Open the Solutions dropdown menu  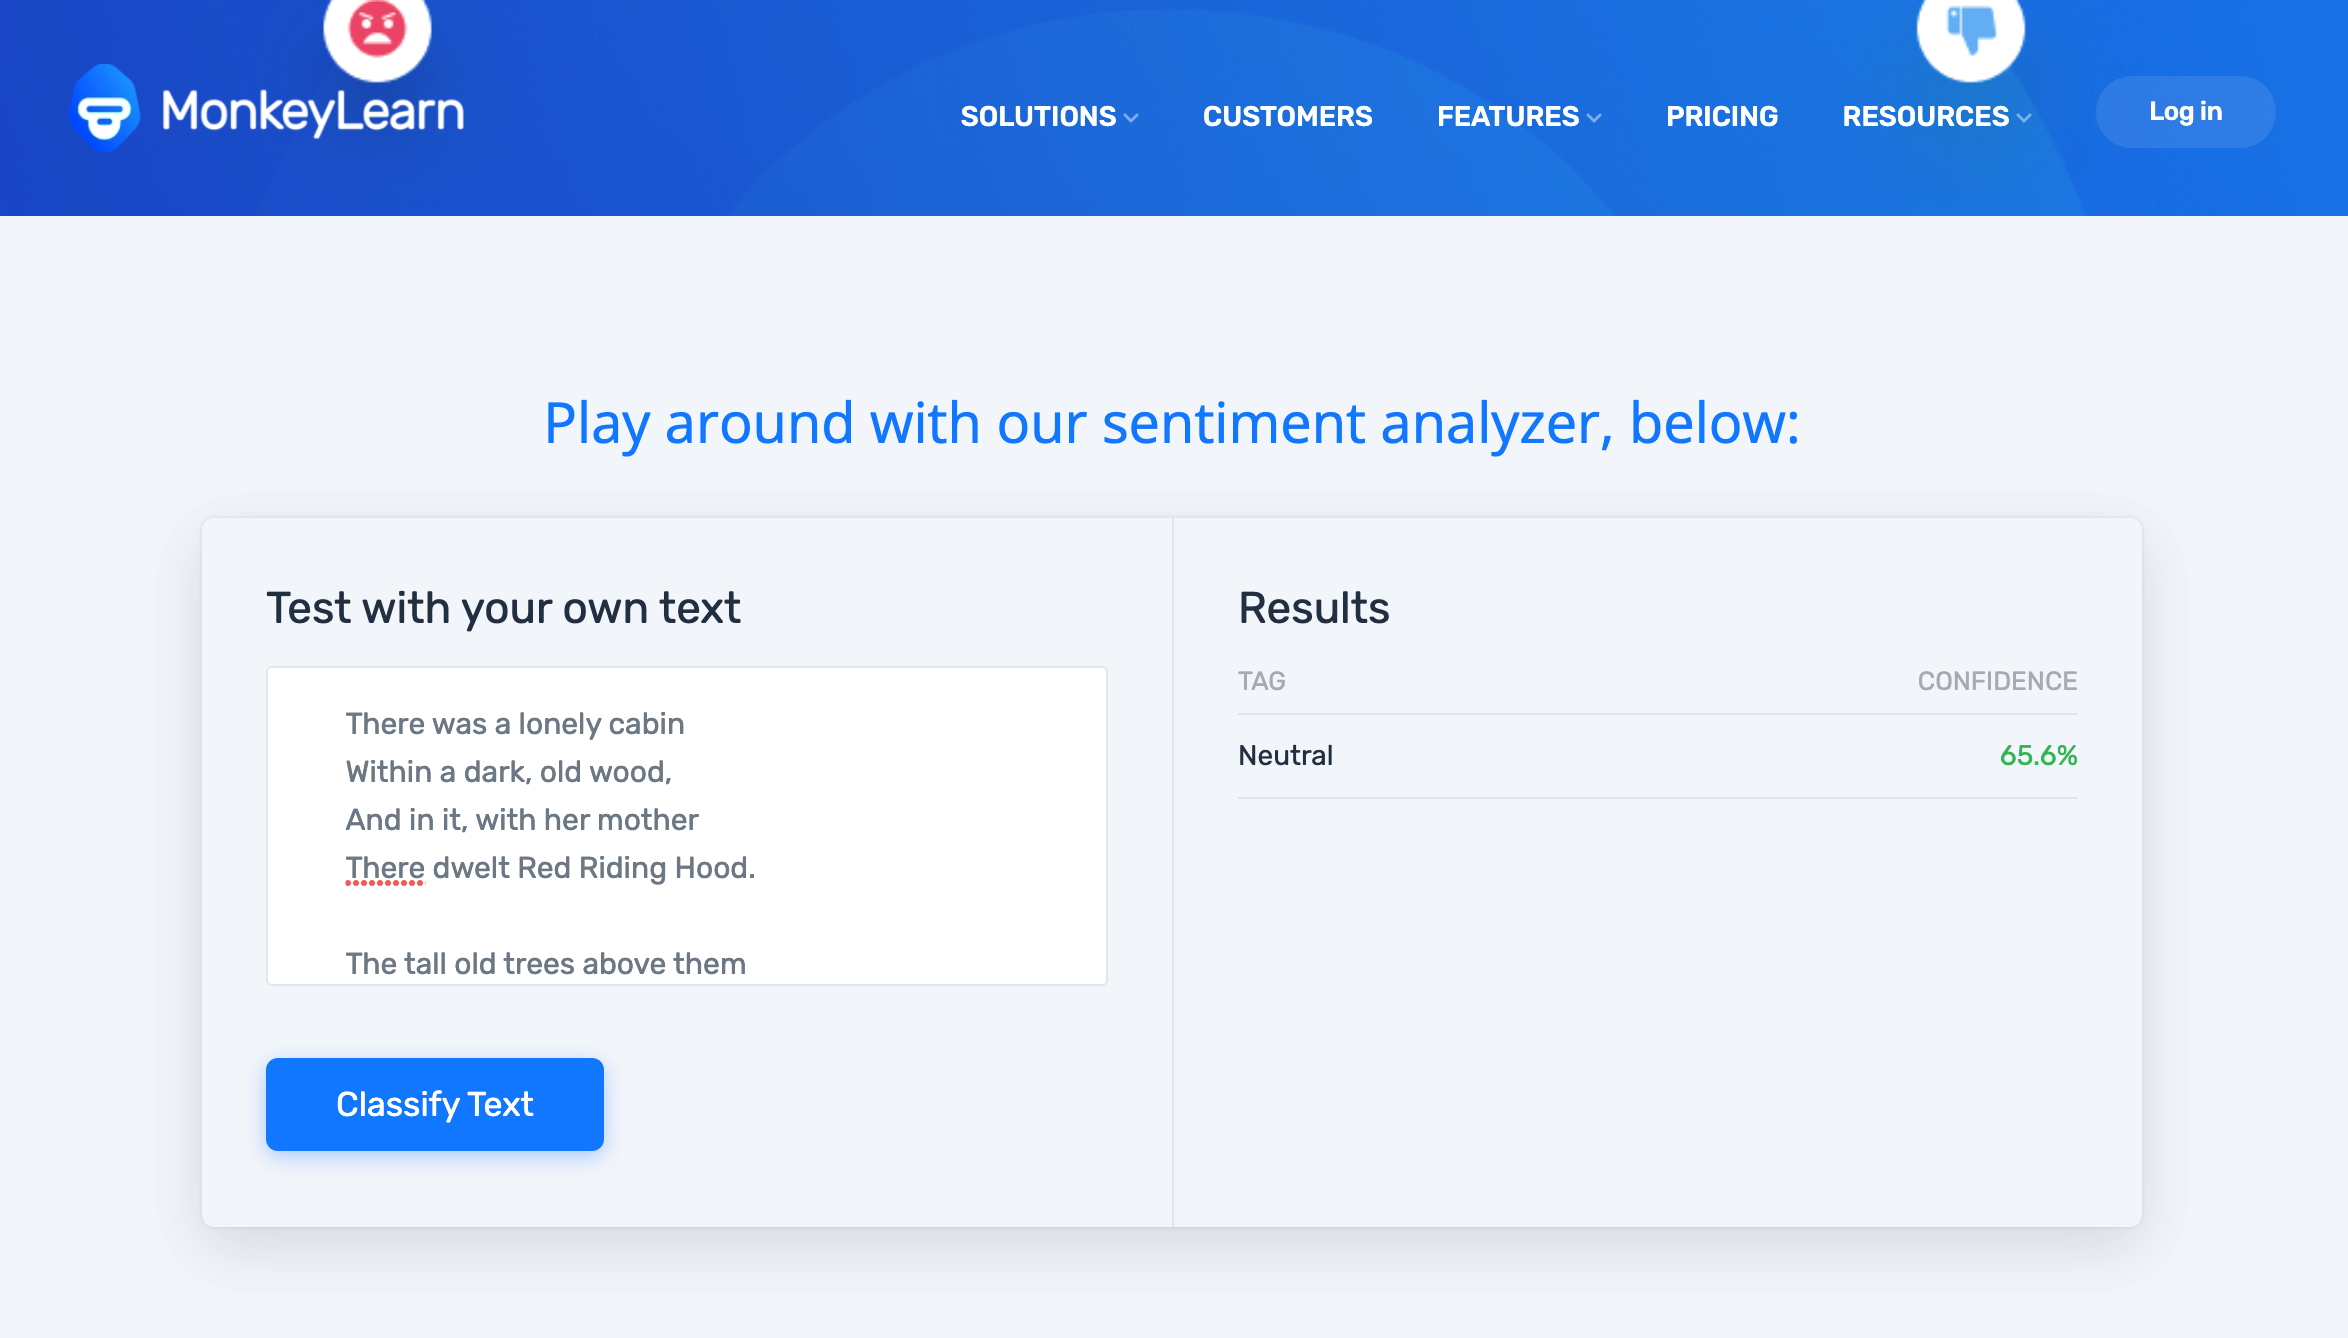point(1050,114)
